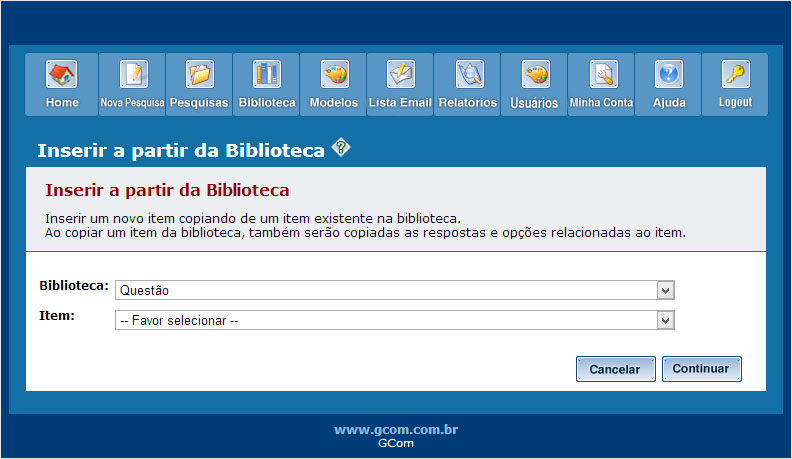Open the Relatórios magnifier icon
The image size is (792, 459).
coord(469,74)
